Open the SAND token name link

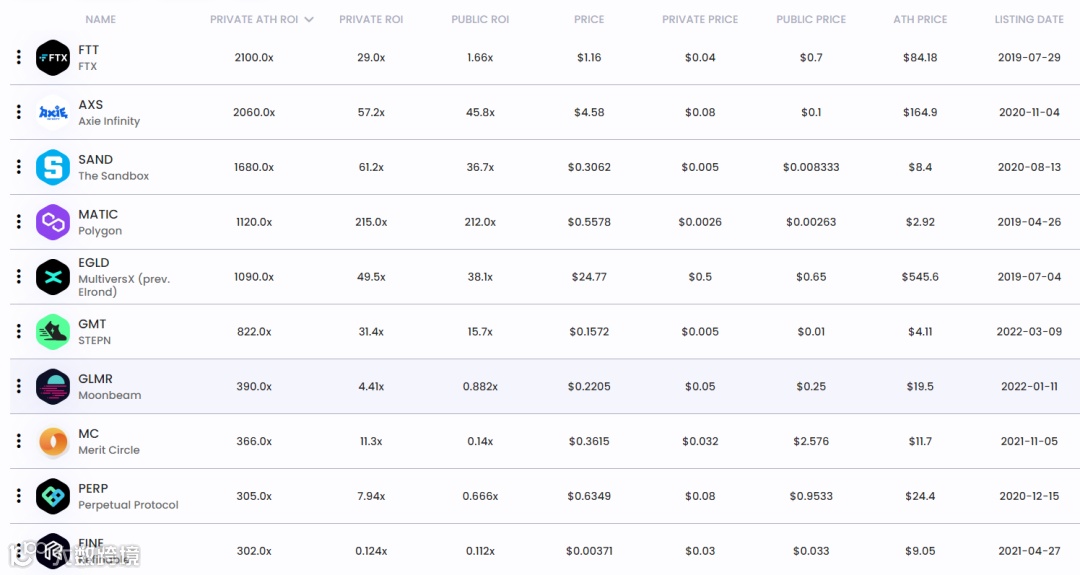[96, 160]
